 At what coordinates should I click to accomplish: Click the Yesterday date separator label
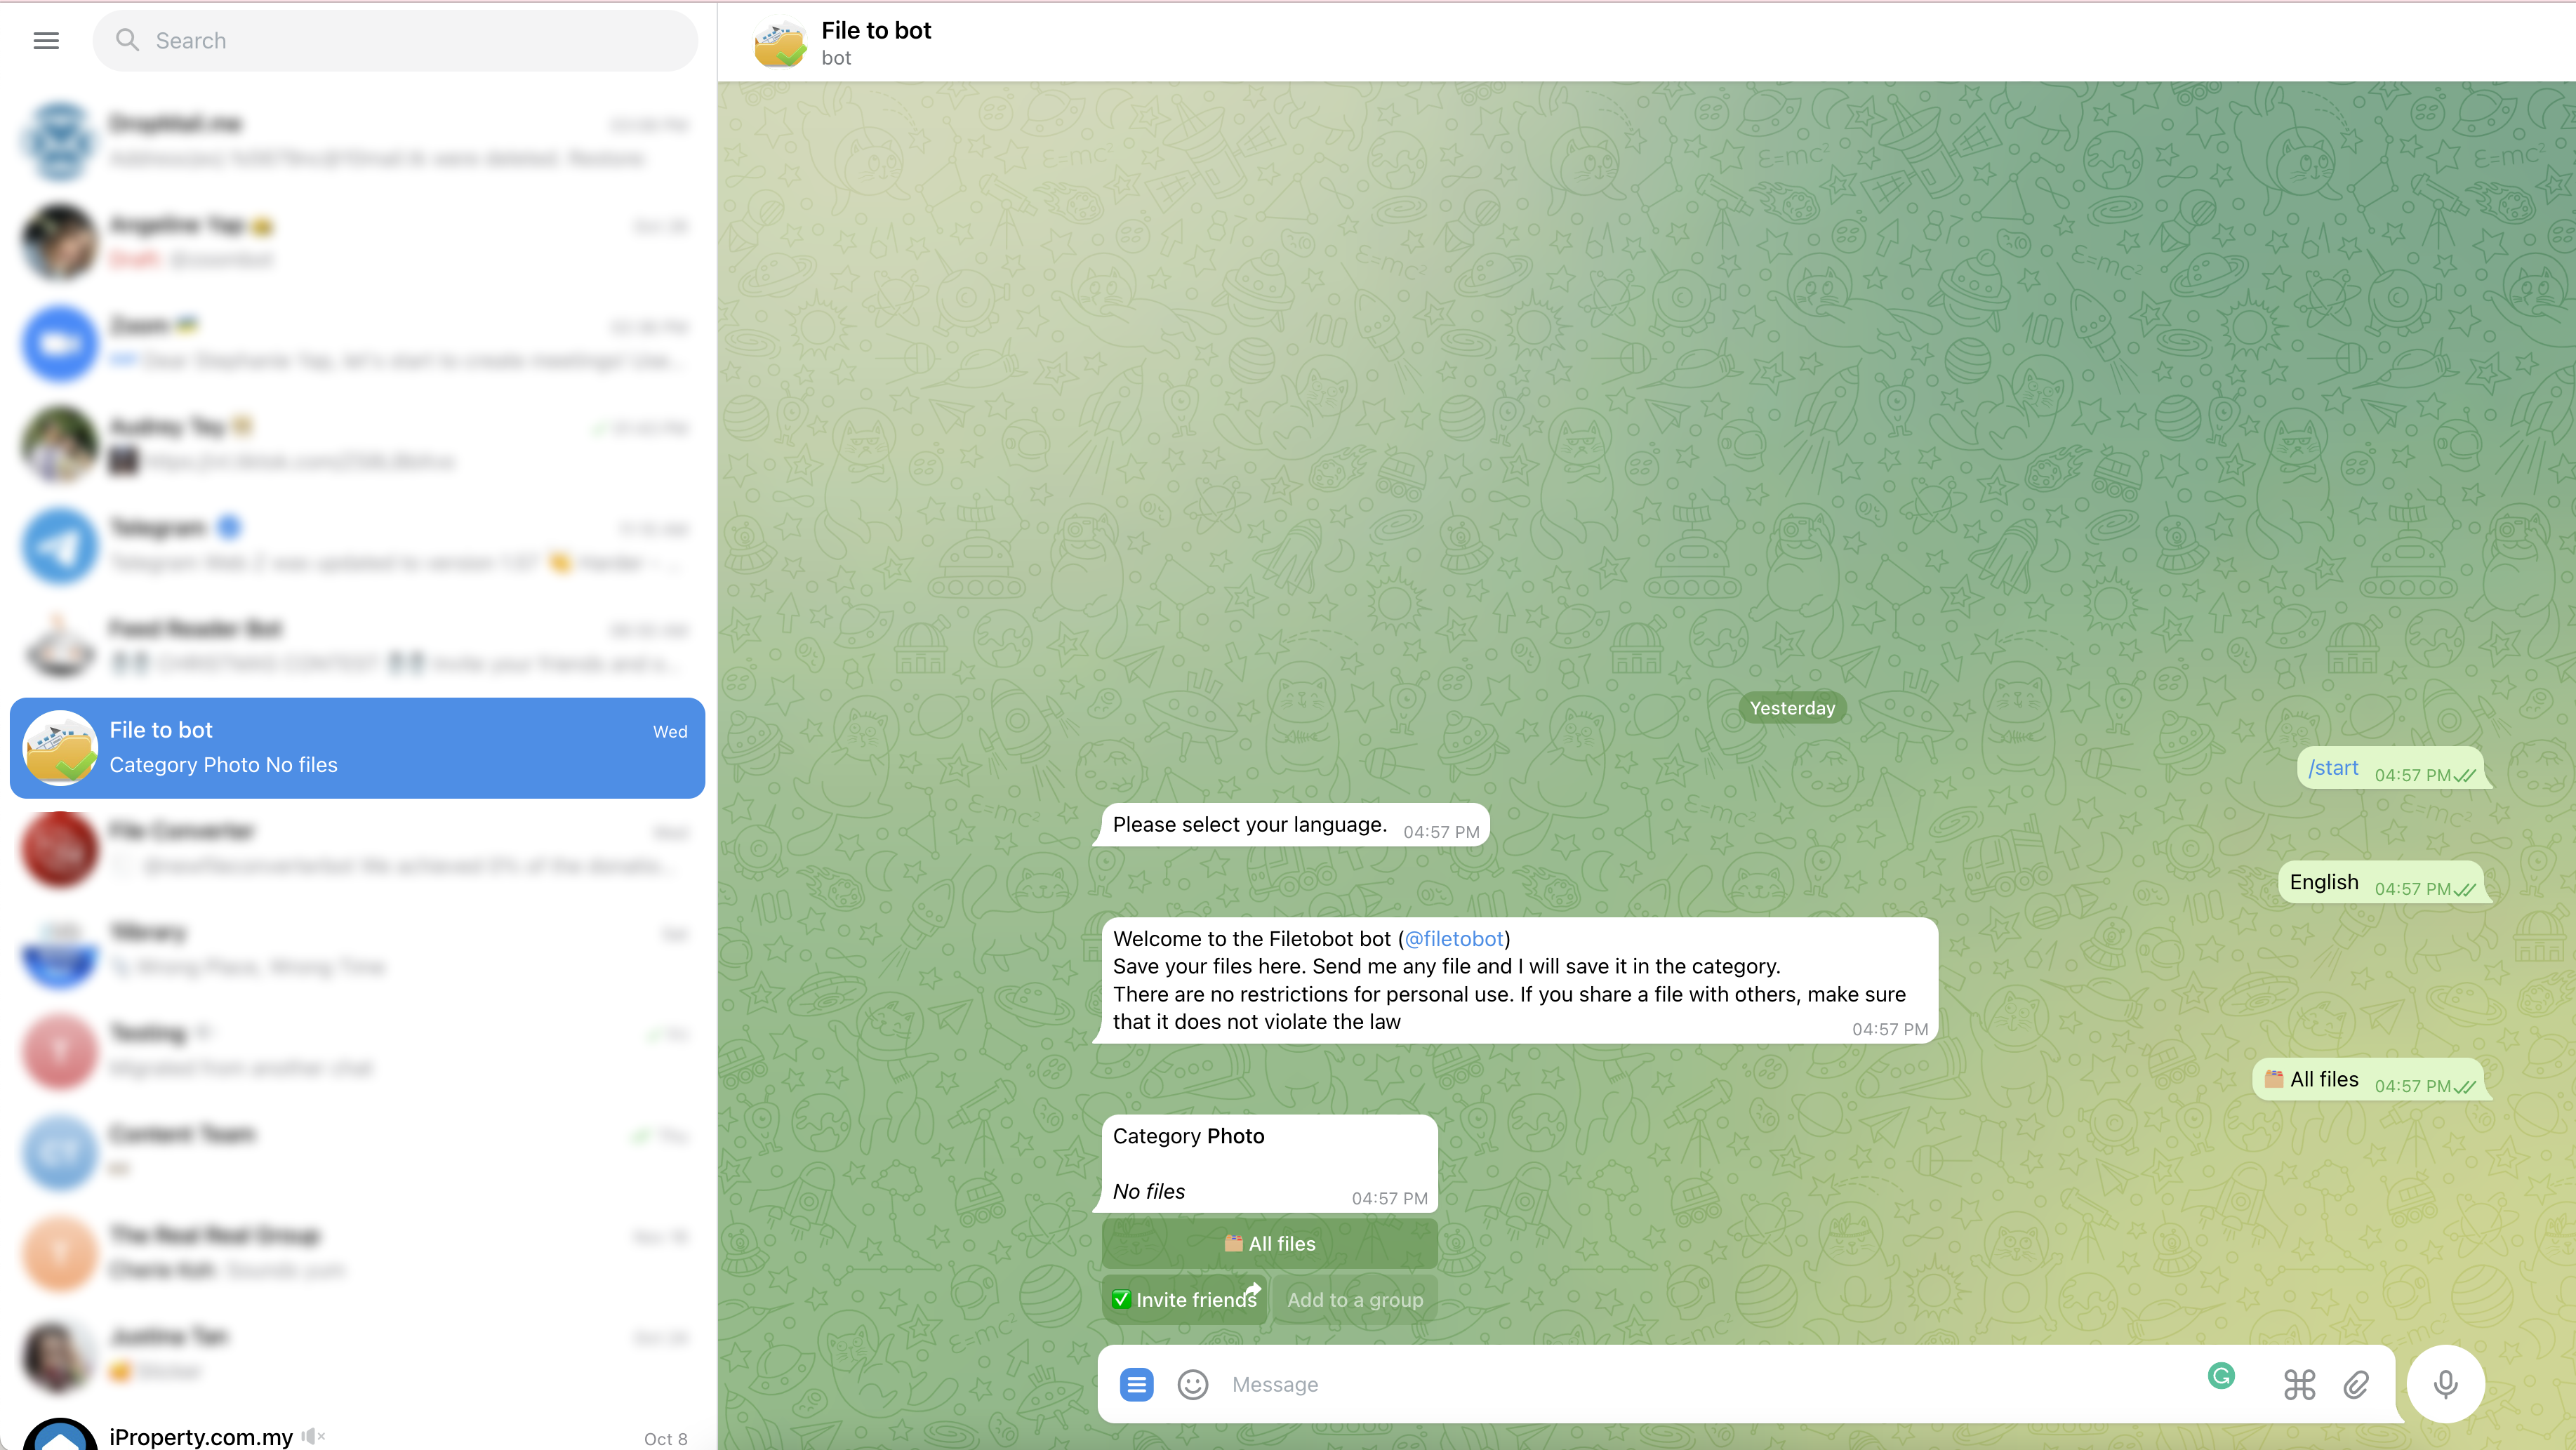pyautogui.click(x=1792, y=709)
